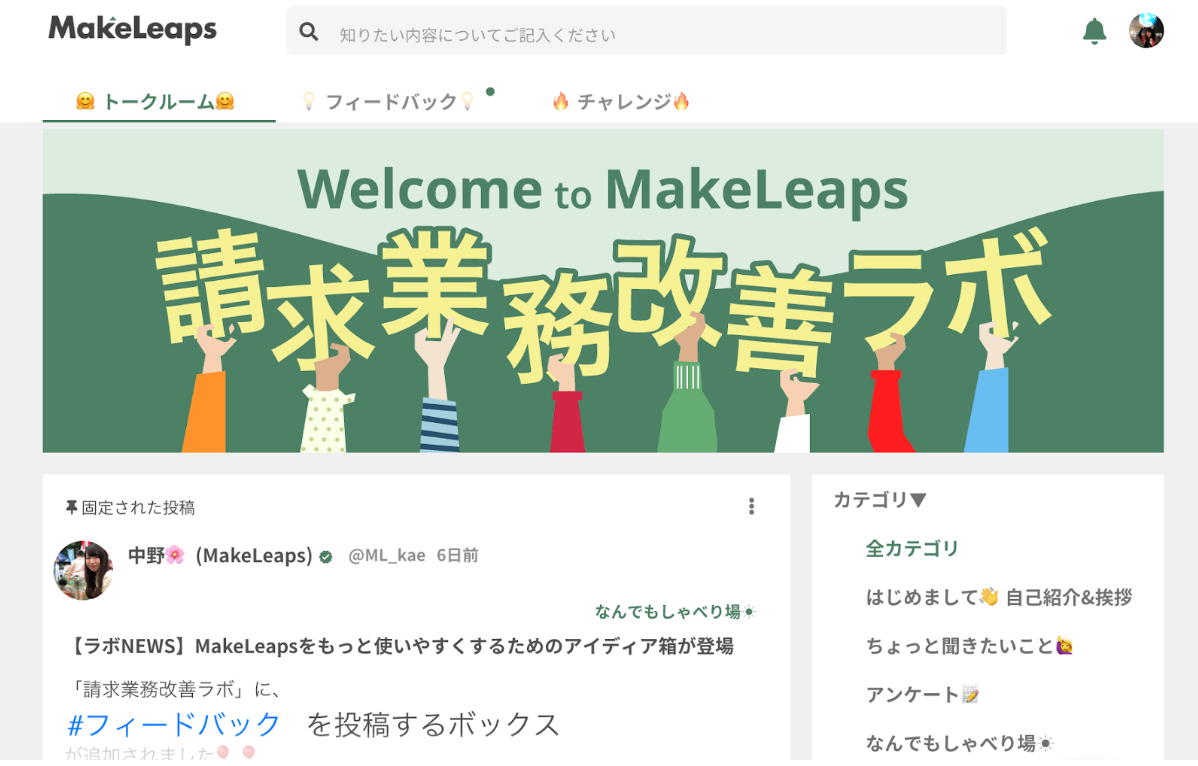Open the user profile avatar menu

click(1146, 31)
